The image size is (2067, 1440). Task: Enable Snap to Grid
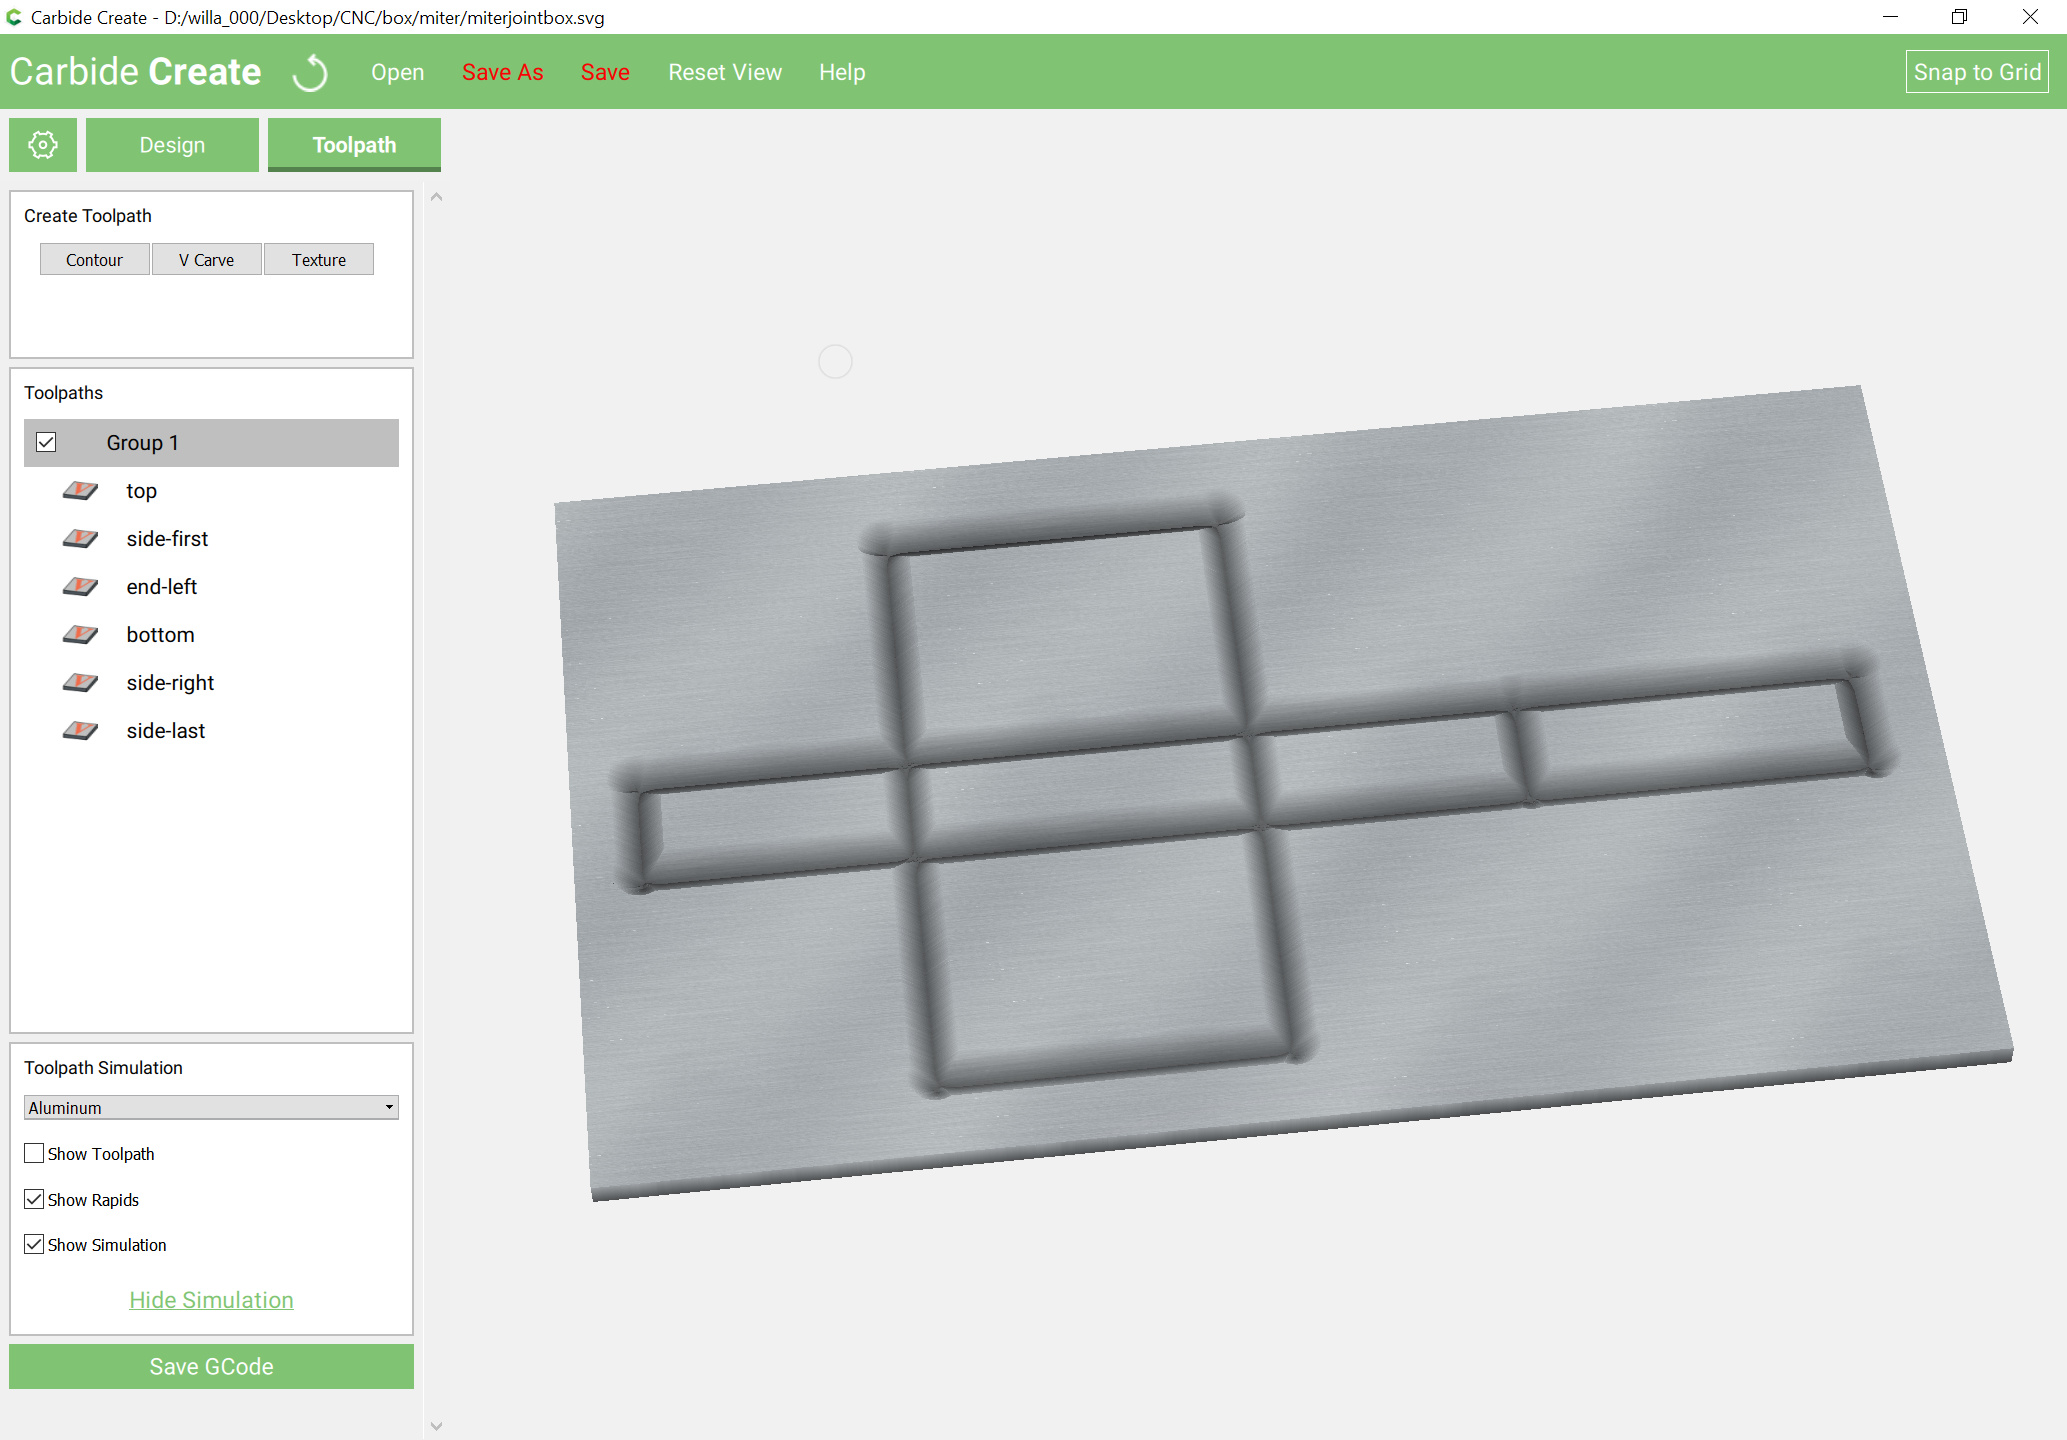pos(1975,71)
